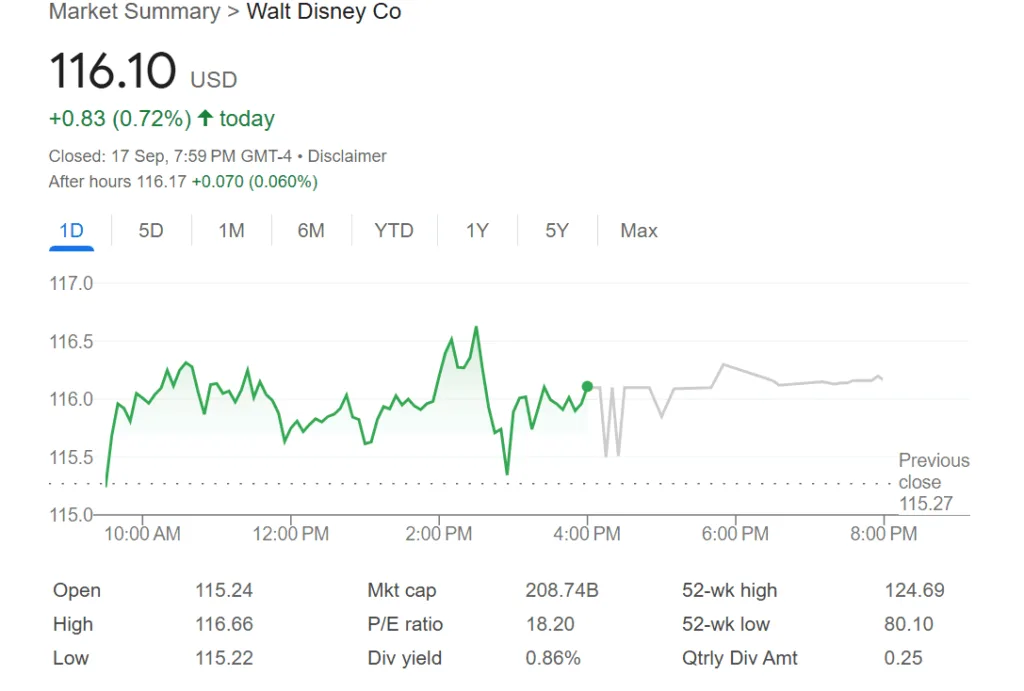Viewport: 1024px width, 691px height.
Task: Open the 1Y chart view
Action: click(x=477, y=230)
